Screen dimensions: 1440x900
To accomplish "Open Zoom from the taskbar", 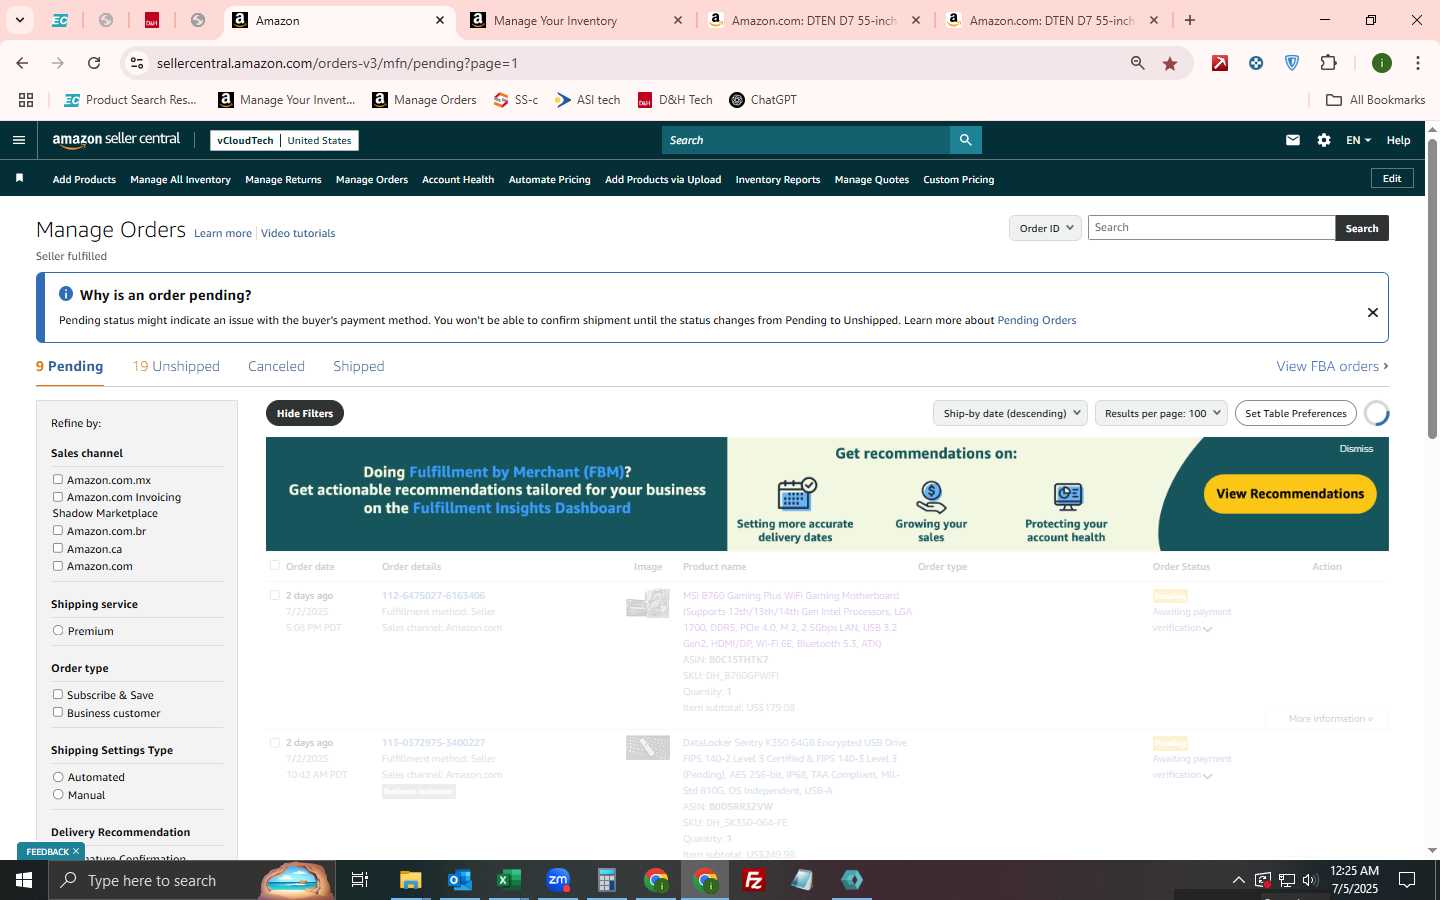I will (x=558, y=880).
